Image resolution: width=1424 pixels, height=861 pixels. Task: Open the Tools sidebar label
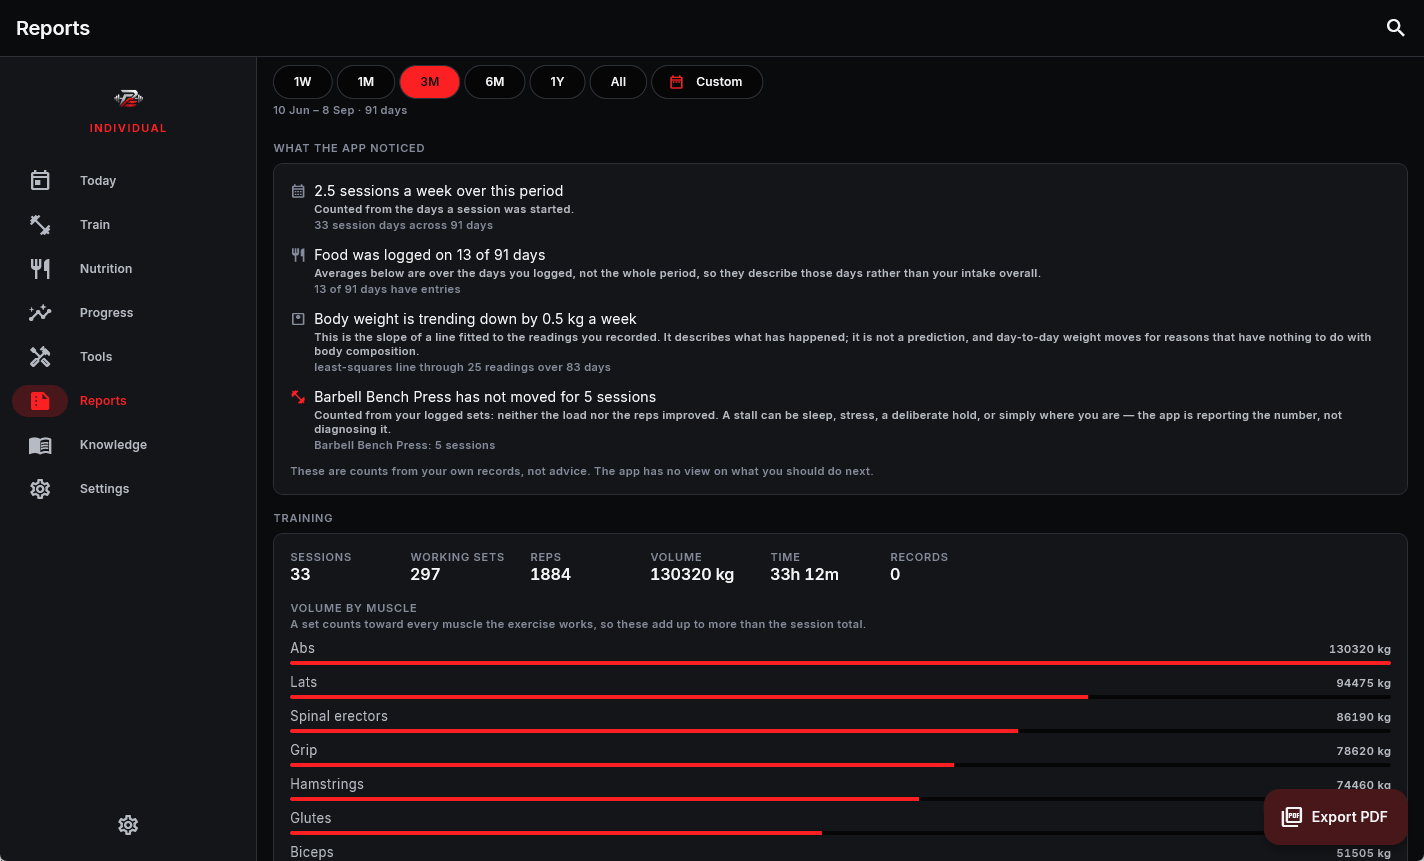click(x=96, y=357)
